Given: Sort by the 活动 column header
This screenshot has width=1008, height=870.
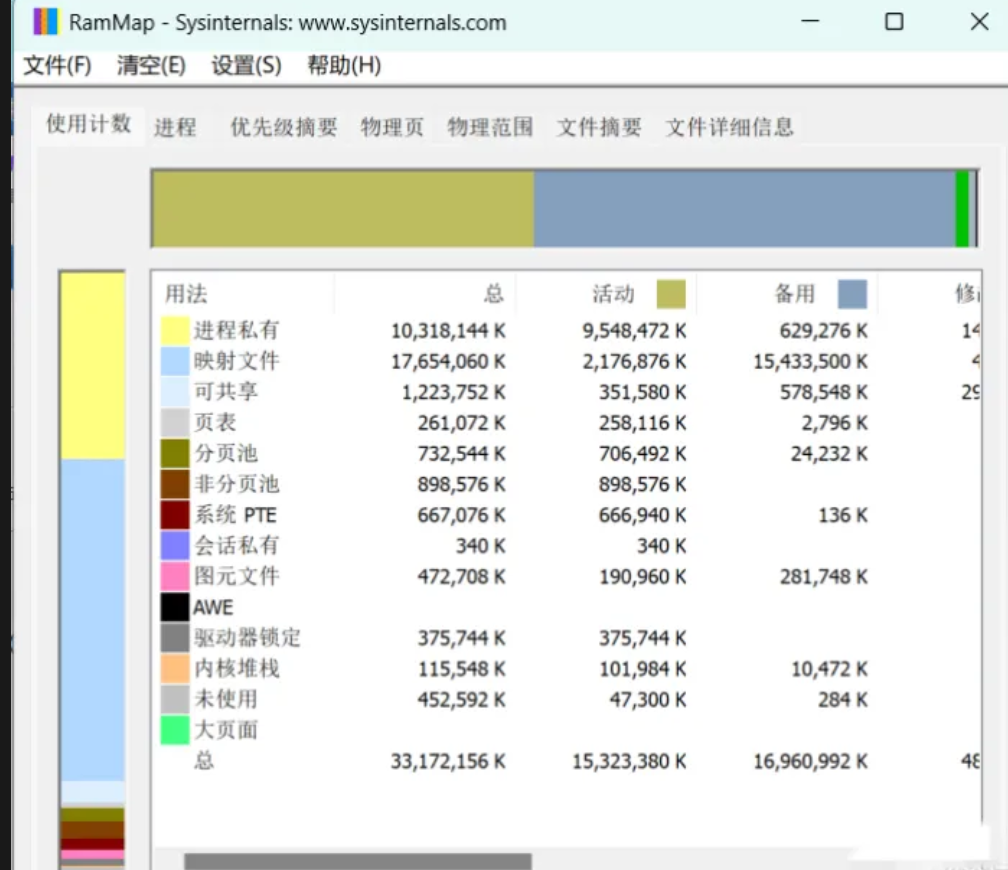Looking at the screenshot, I should coord(606,294).
